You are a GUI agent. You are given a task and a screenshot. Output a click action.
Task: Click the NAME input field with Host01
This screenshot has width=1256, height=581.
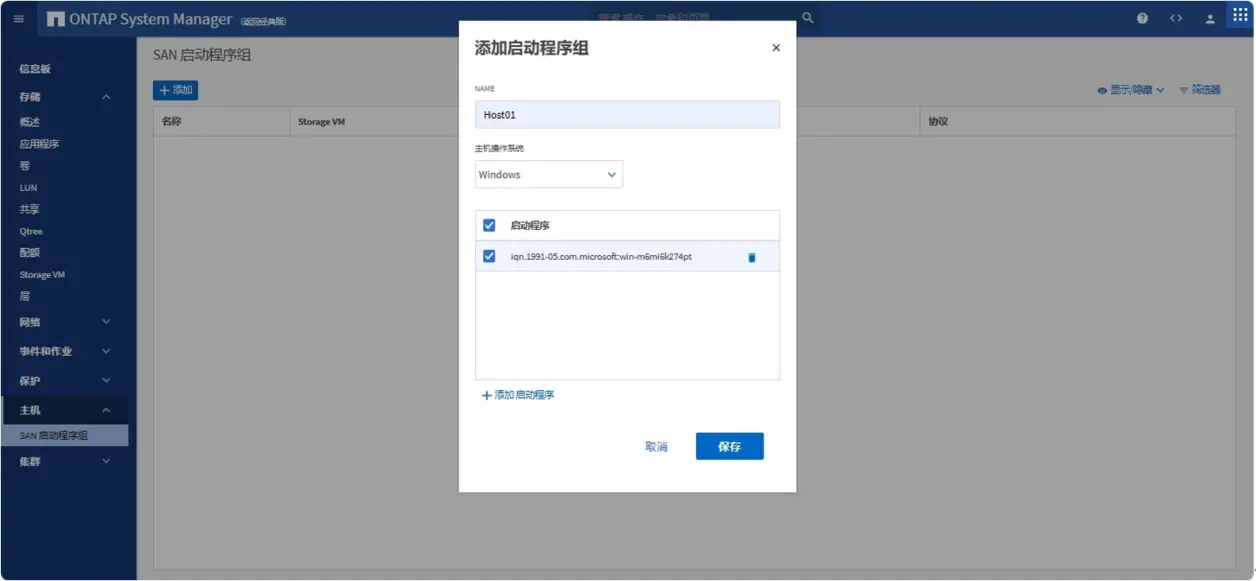pos(627,114)
